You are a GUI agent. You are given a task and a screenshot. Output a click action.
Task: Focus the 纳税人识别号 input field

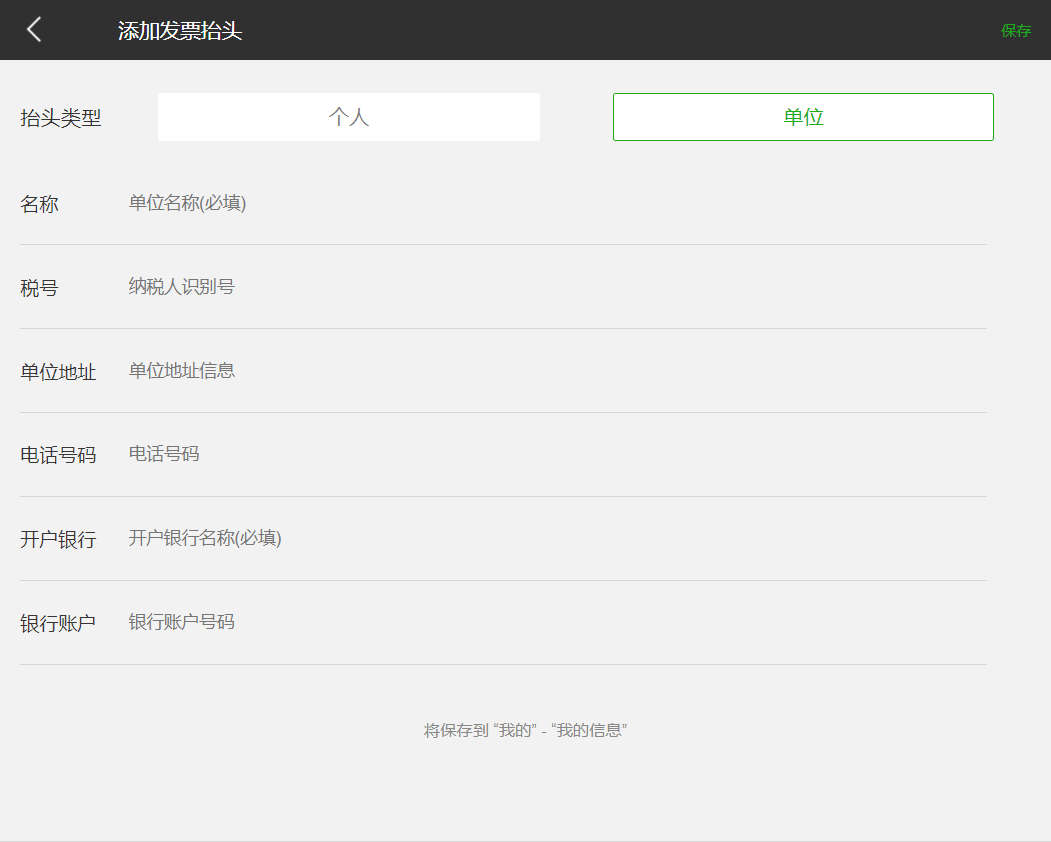550,288
